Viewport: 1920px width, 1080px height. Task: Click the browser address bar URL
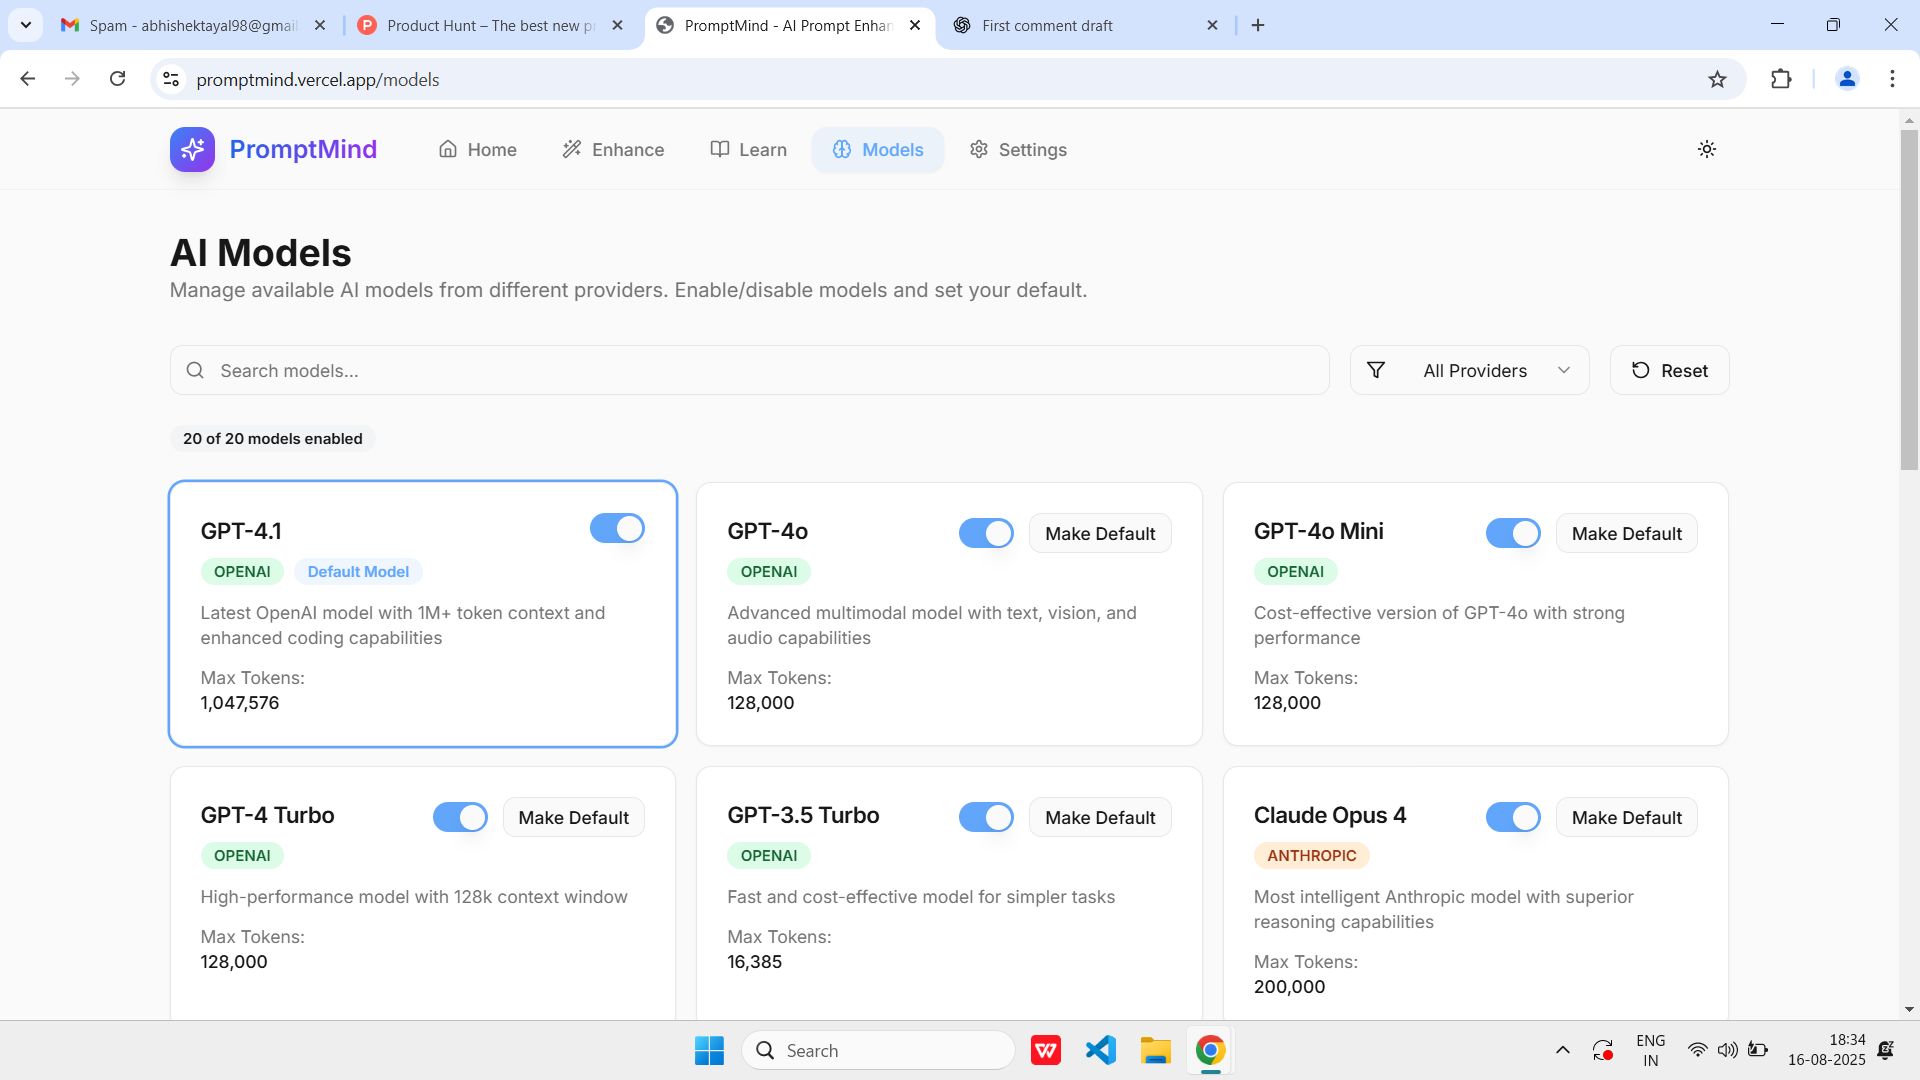point(317,79)
